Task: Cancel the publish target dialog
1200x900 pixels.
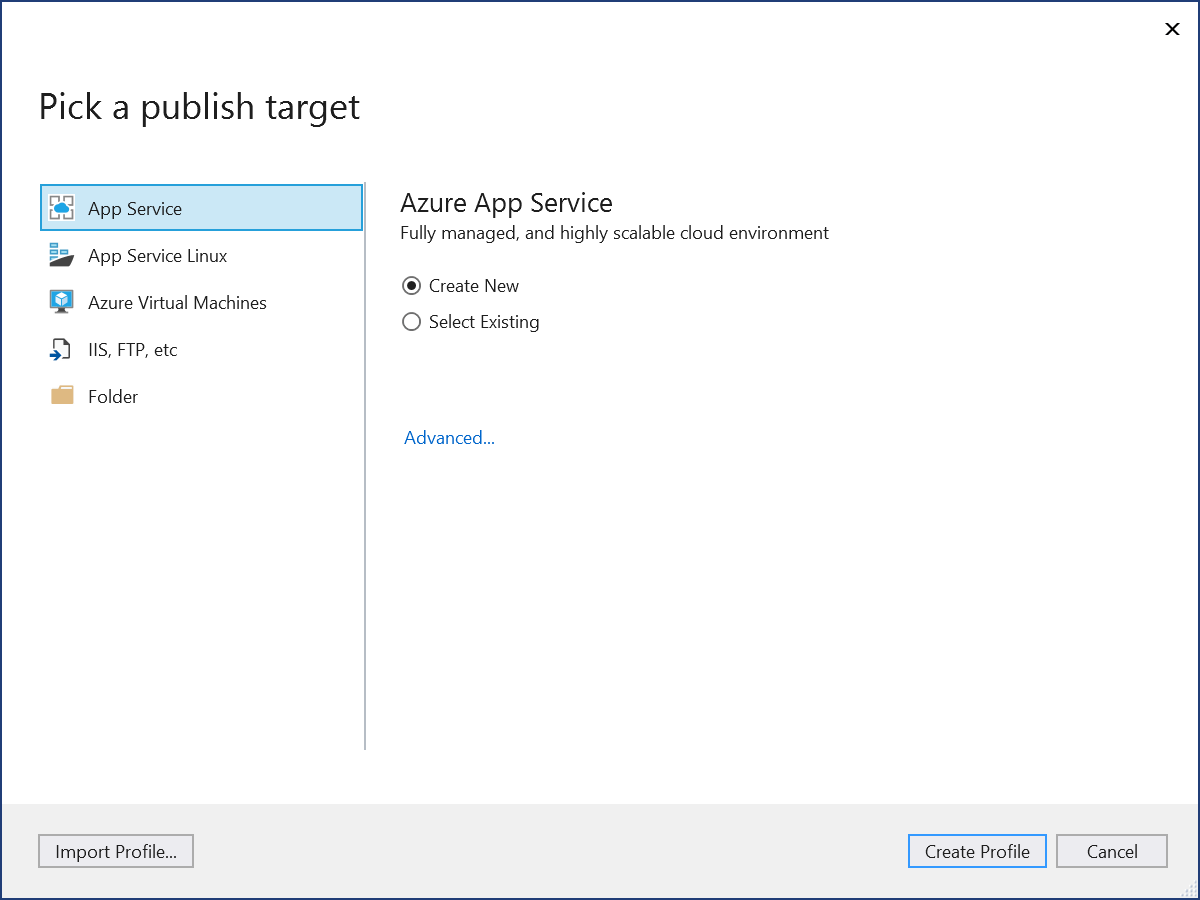Action: pyautogui.click(x=1111, y=851)
